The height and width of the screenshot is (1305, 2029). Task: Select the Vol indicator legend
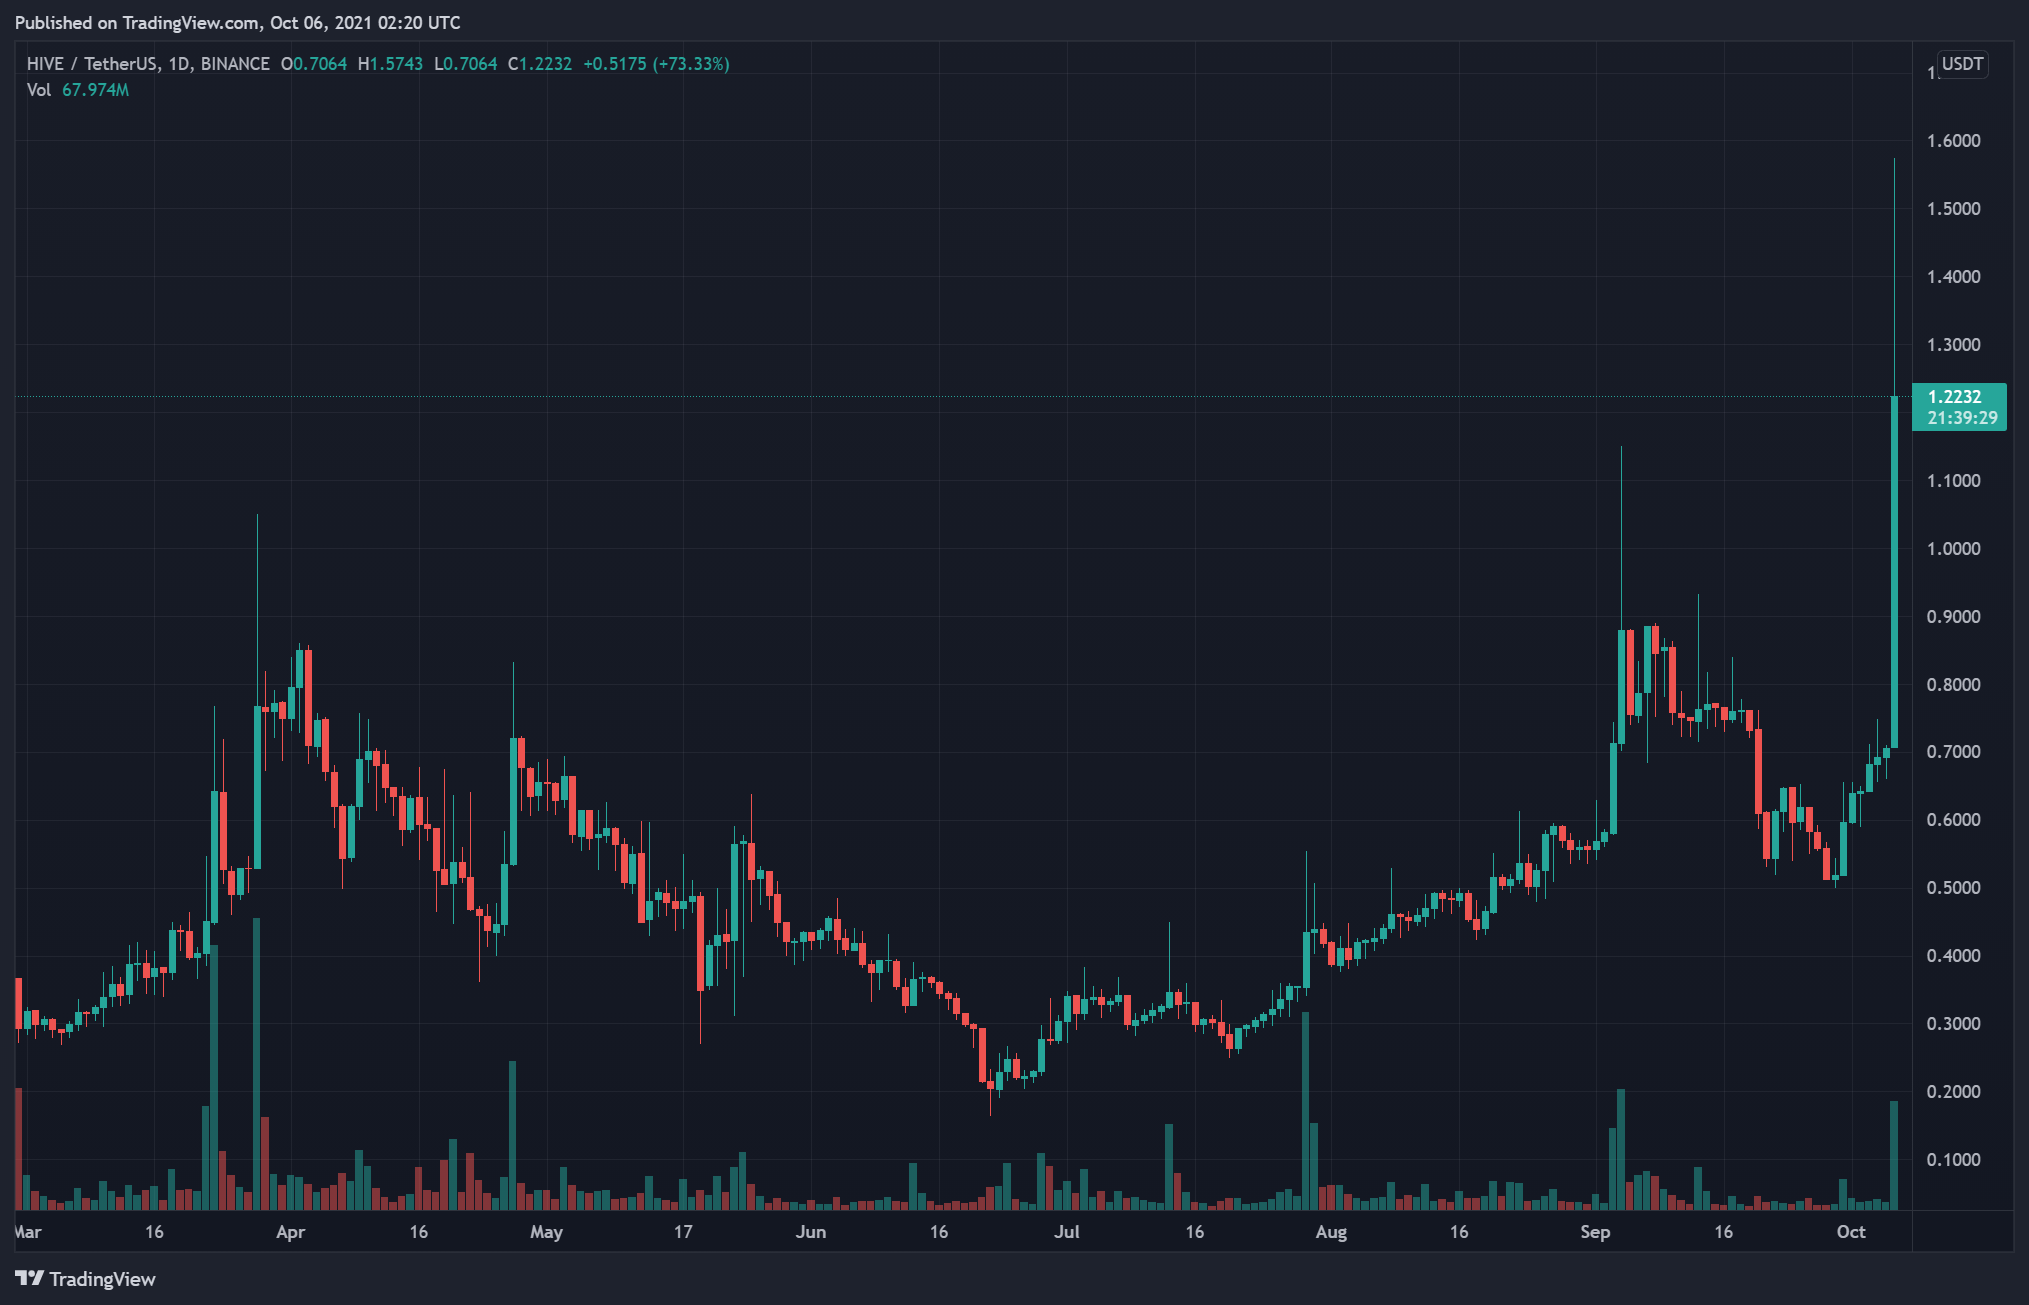(x=39, y=90)
